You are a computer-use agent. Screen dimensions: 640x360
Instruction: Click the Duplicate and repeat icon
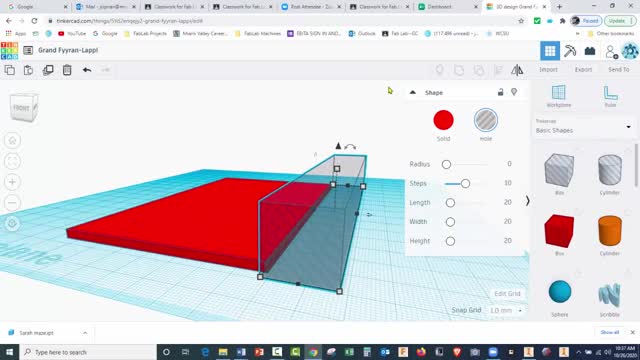(x=48, y=70)
